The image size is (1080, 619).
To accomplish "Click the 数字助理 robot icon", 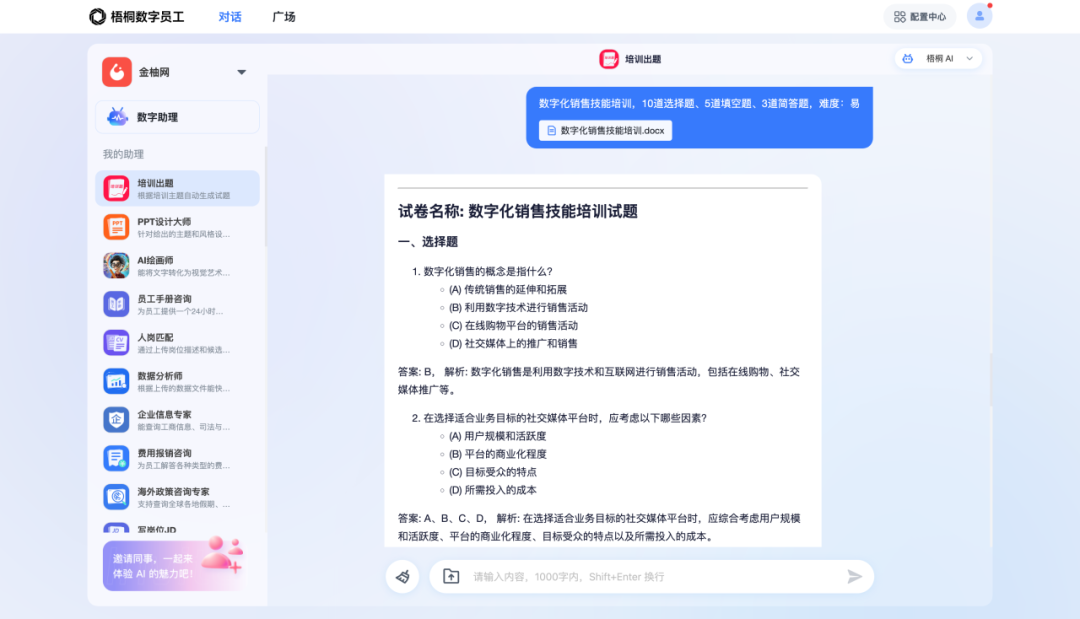I will point(117,116).
